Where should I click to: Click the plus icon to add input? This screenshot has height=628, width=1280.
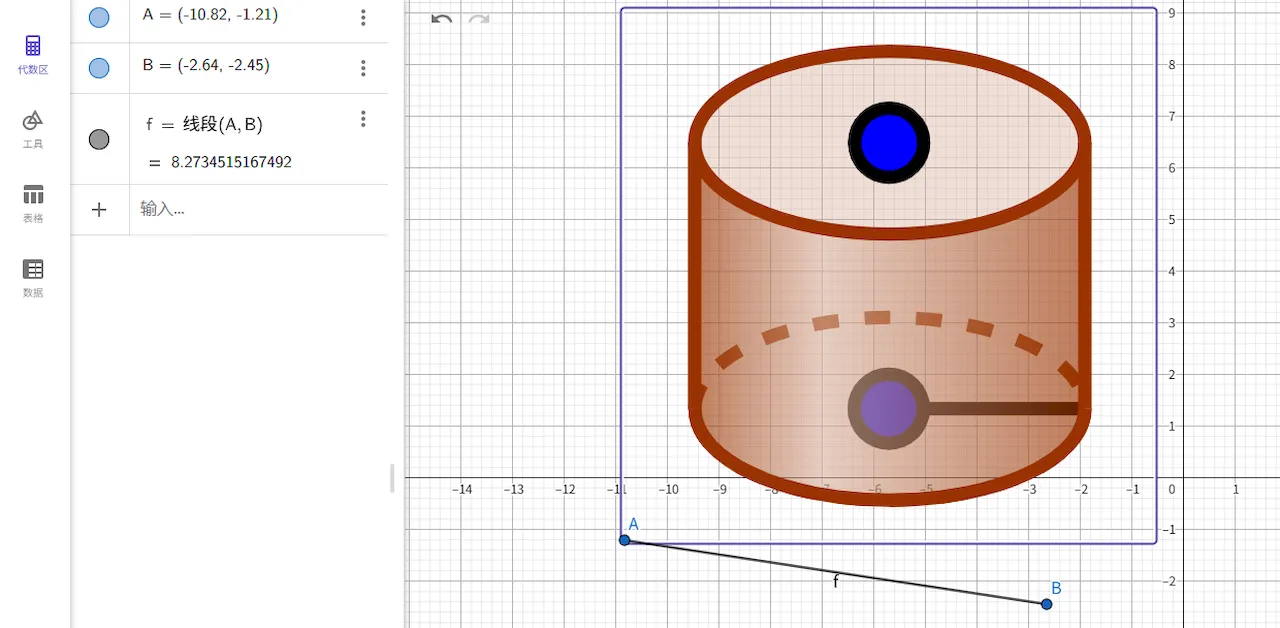point(99,209)
